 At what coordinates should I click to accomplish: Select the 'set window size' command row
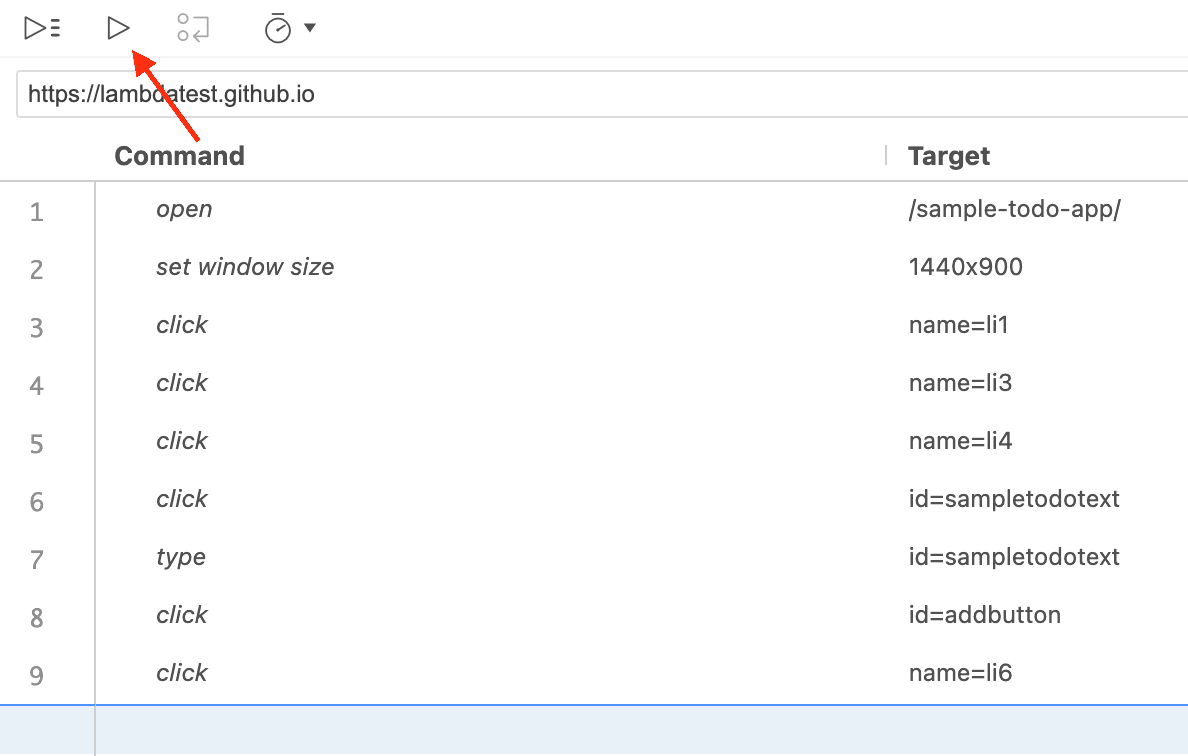(245, 267)
